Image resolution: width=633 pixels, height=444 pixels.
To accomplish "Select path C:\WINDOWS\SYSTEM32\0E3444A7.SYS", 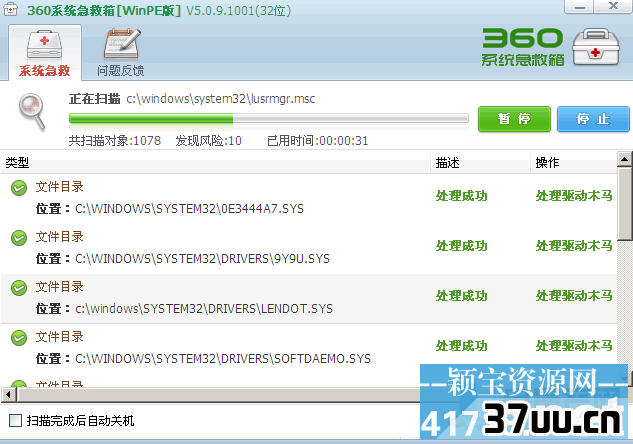I will click(x=189, y=209).
